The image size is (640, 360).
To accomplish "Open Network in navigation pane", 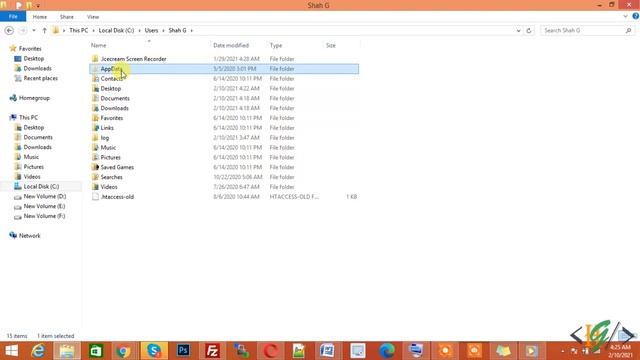I will (29, 236).
